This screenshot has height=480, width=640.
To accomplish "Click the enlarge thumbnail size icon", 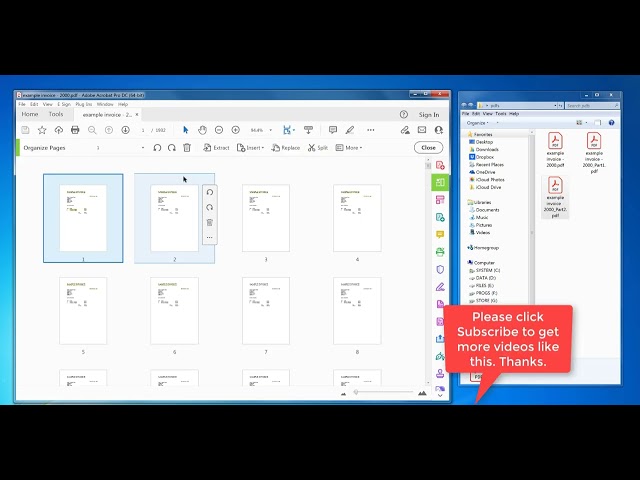I will coord(422,393).
